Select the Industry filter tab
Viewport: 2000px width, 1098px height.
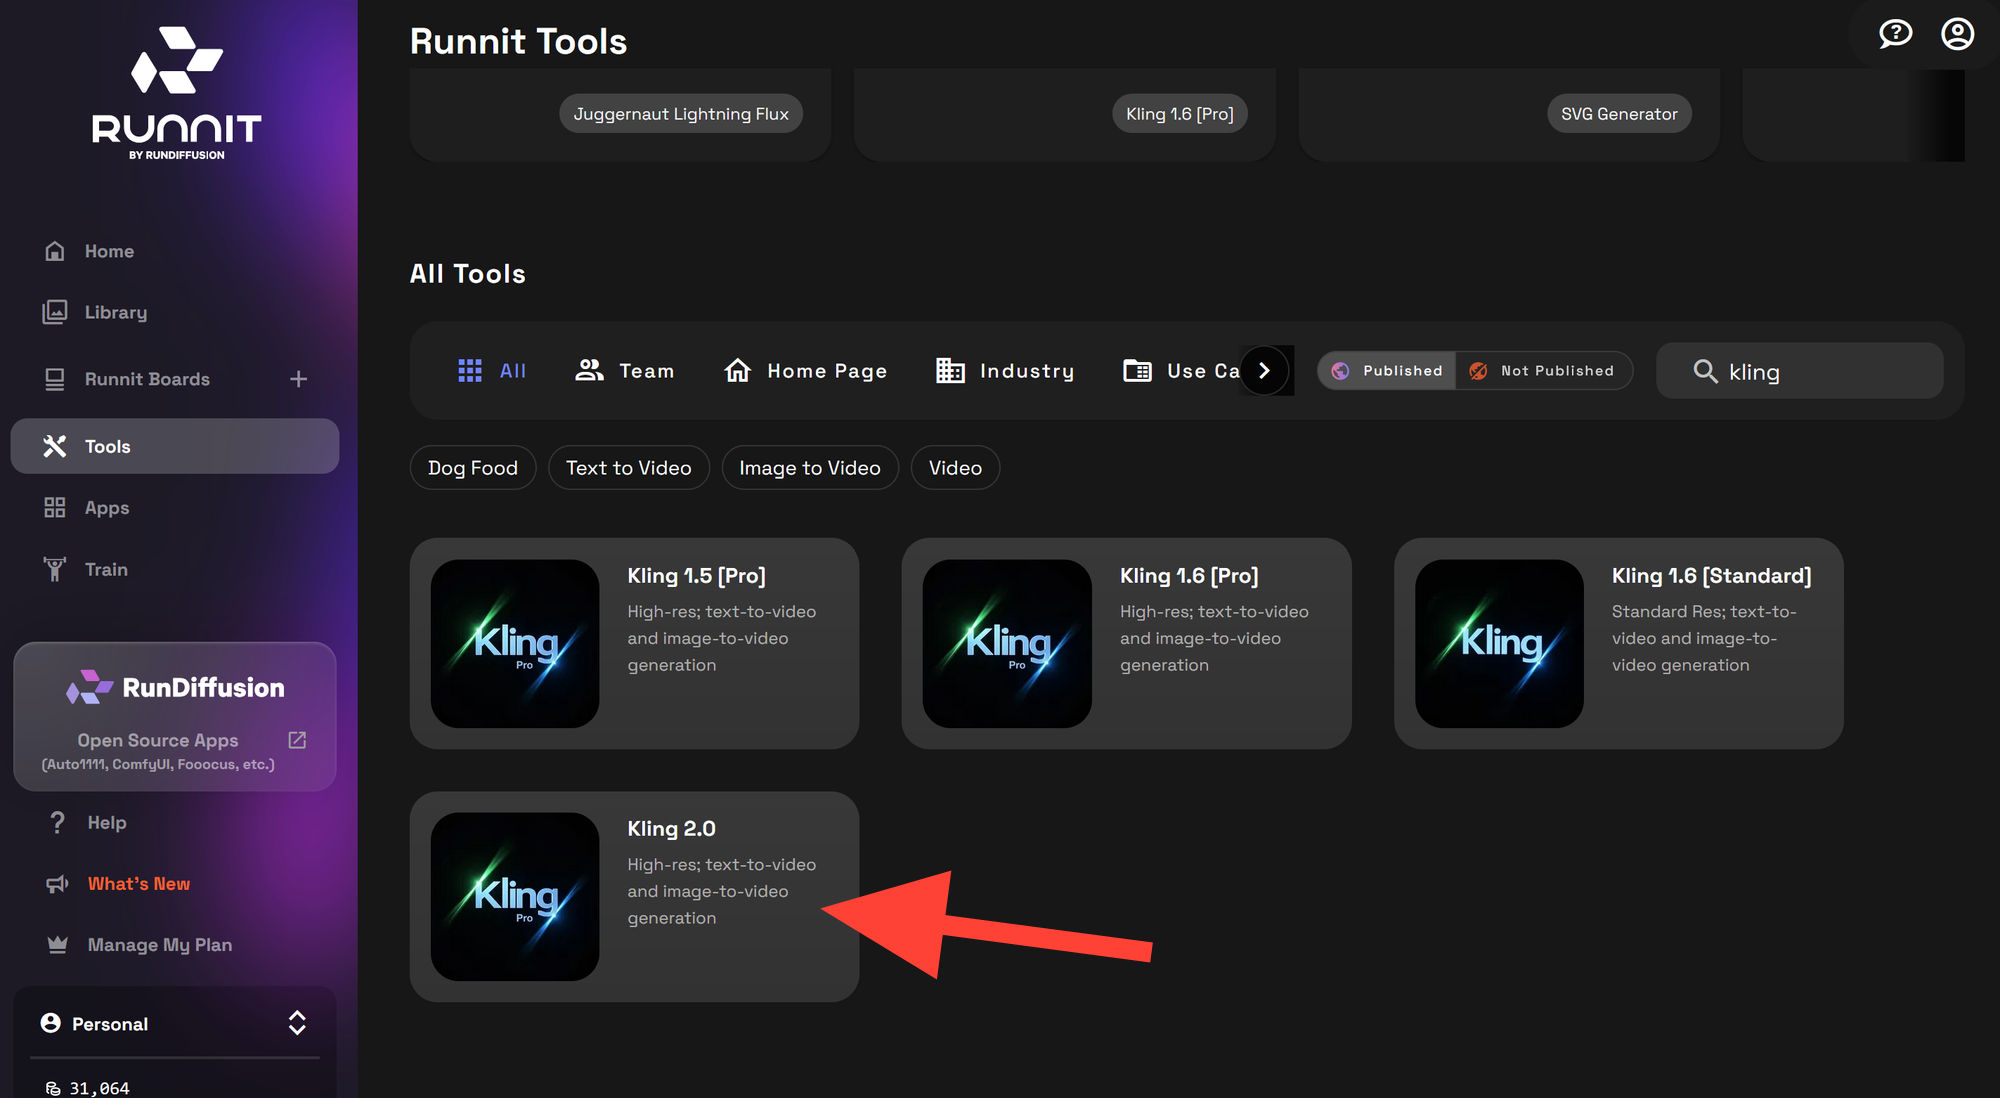1005,371
